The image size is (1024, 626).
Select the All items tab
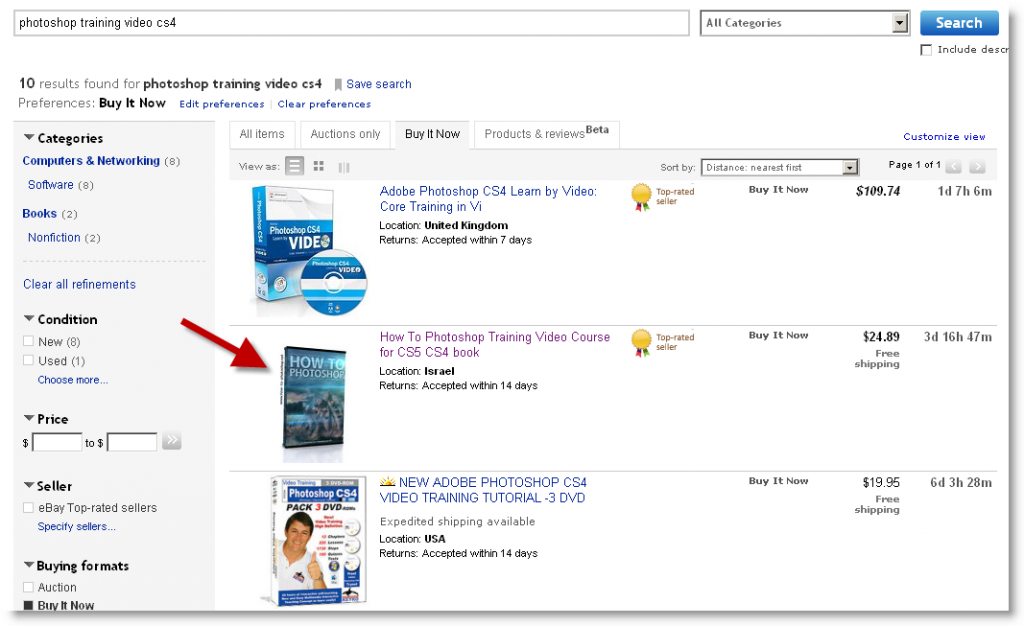[262, 134]
